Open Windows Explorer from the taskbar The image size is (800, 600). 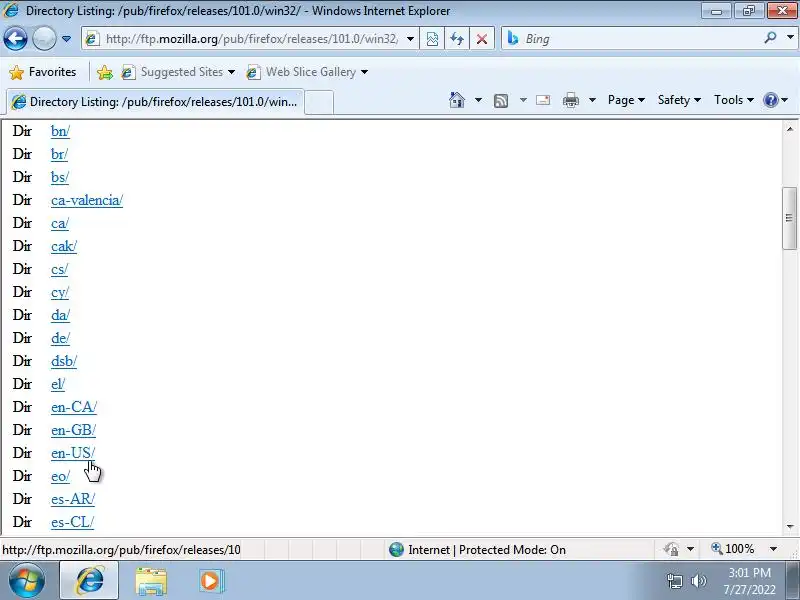[151, 581]
